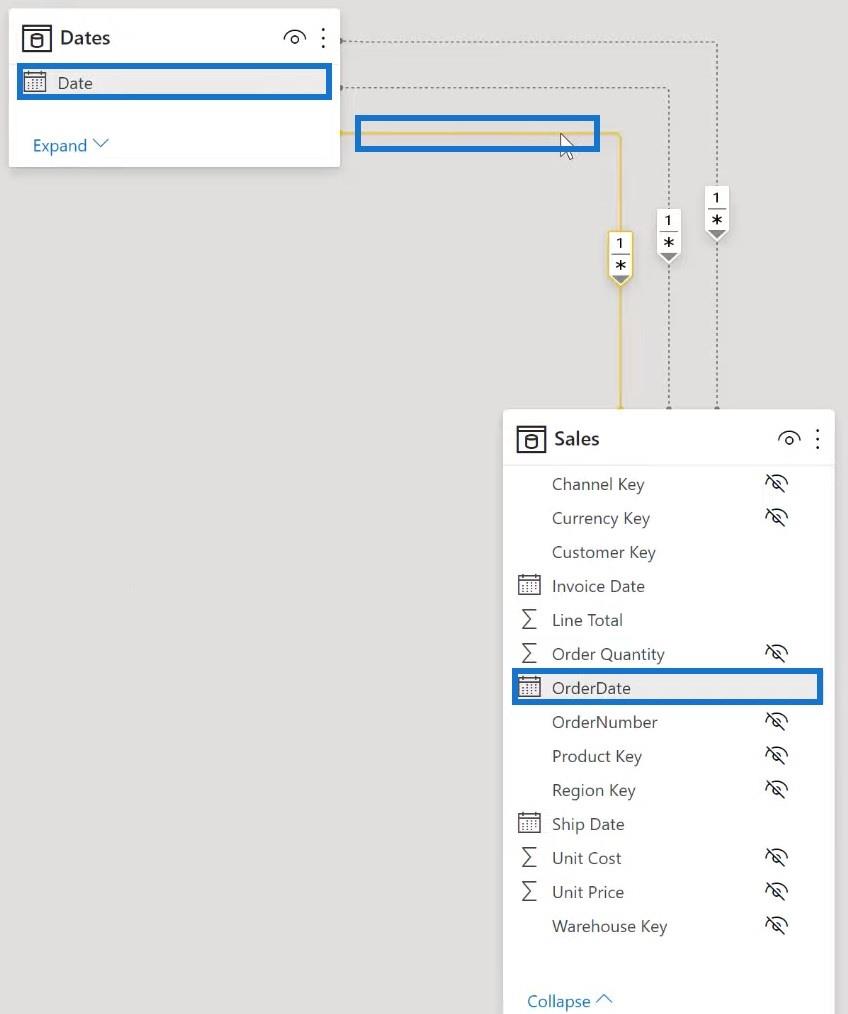Open the Dates table more options menu
Screen dimensions: 848x1014
pos(323,38)
